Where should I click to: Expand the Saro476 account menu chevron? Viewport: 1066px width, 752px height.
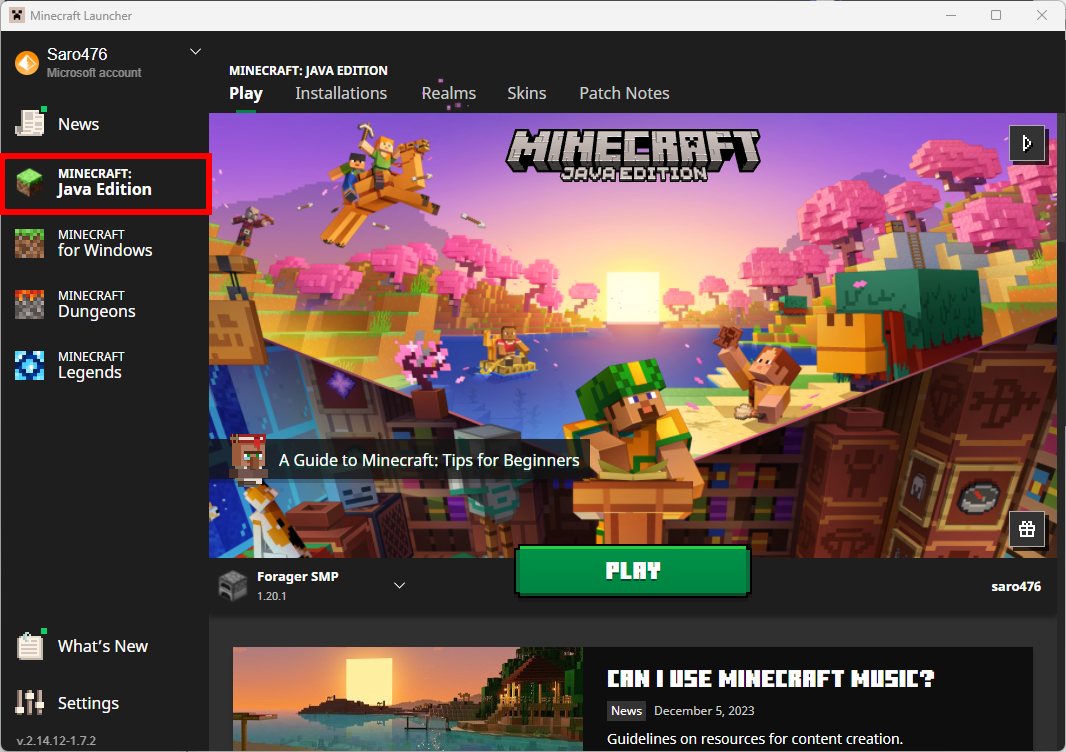[195, 52]
